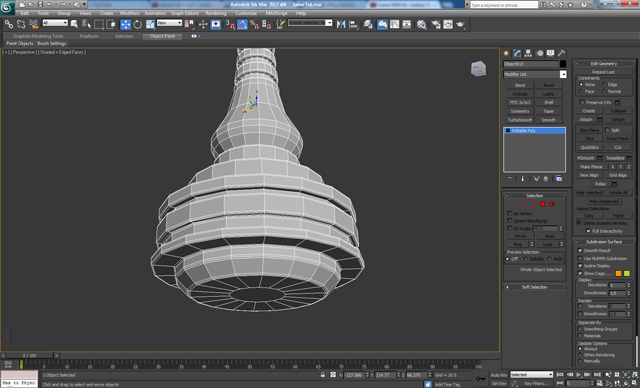Switch to the Display command panel

(x=551, y=53)
